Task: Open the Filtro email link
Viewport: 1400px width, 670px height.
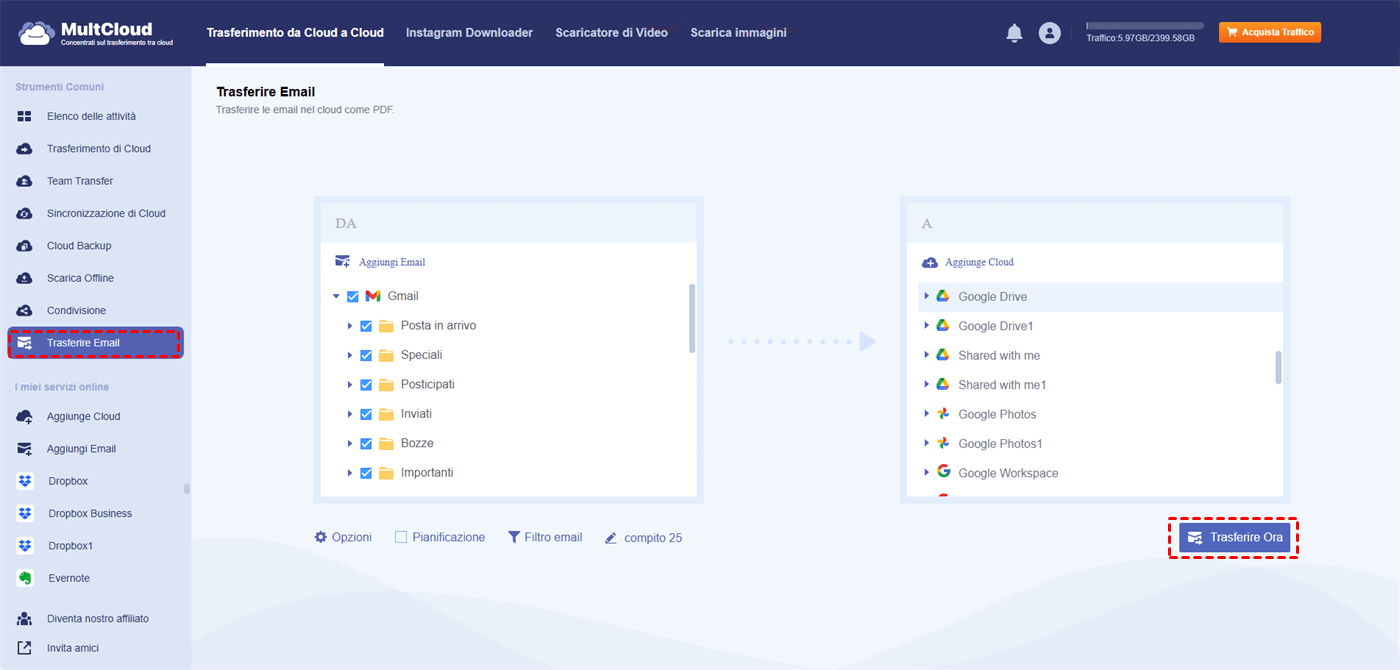Action: 545,537
